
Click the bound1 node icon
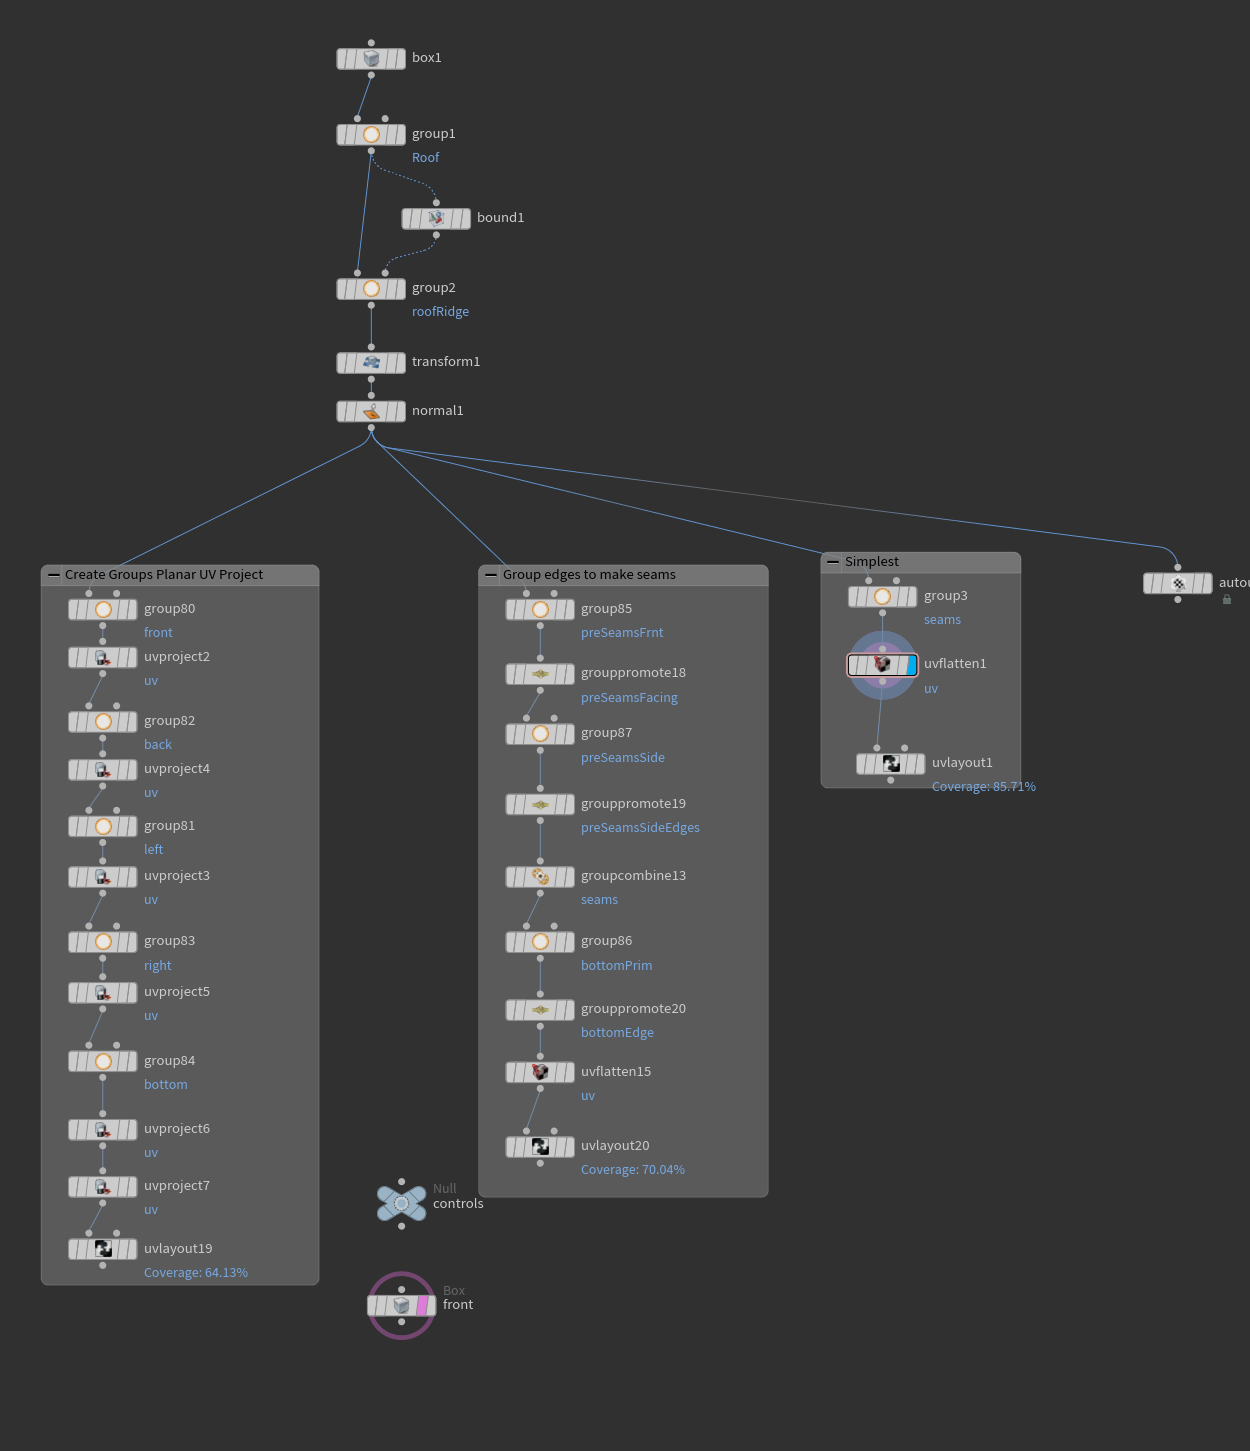[x=436, y=218]
